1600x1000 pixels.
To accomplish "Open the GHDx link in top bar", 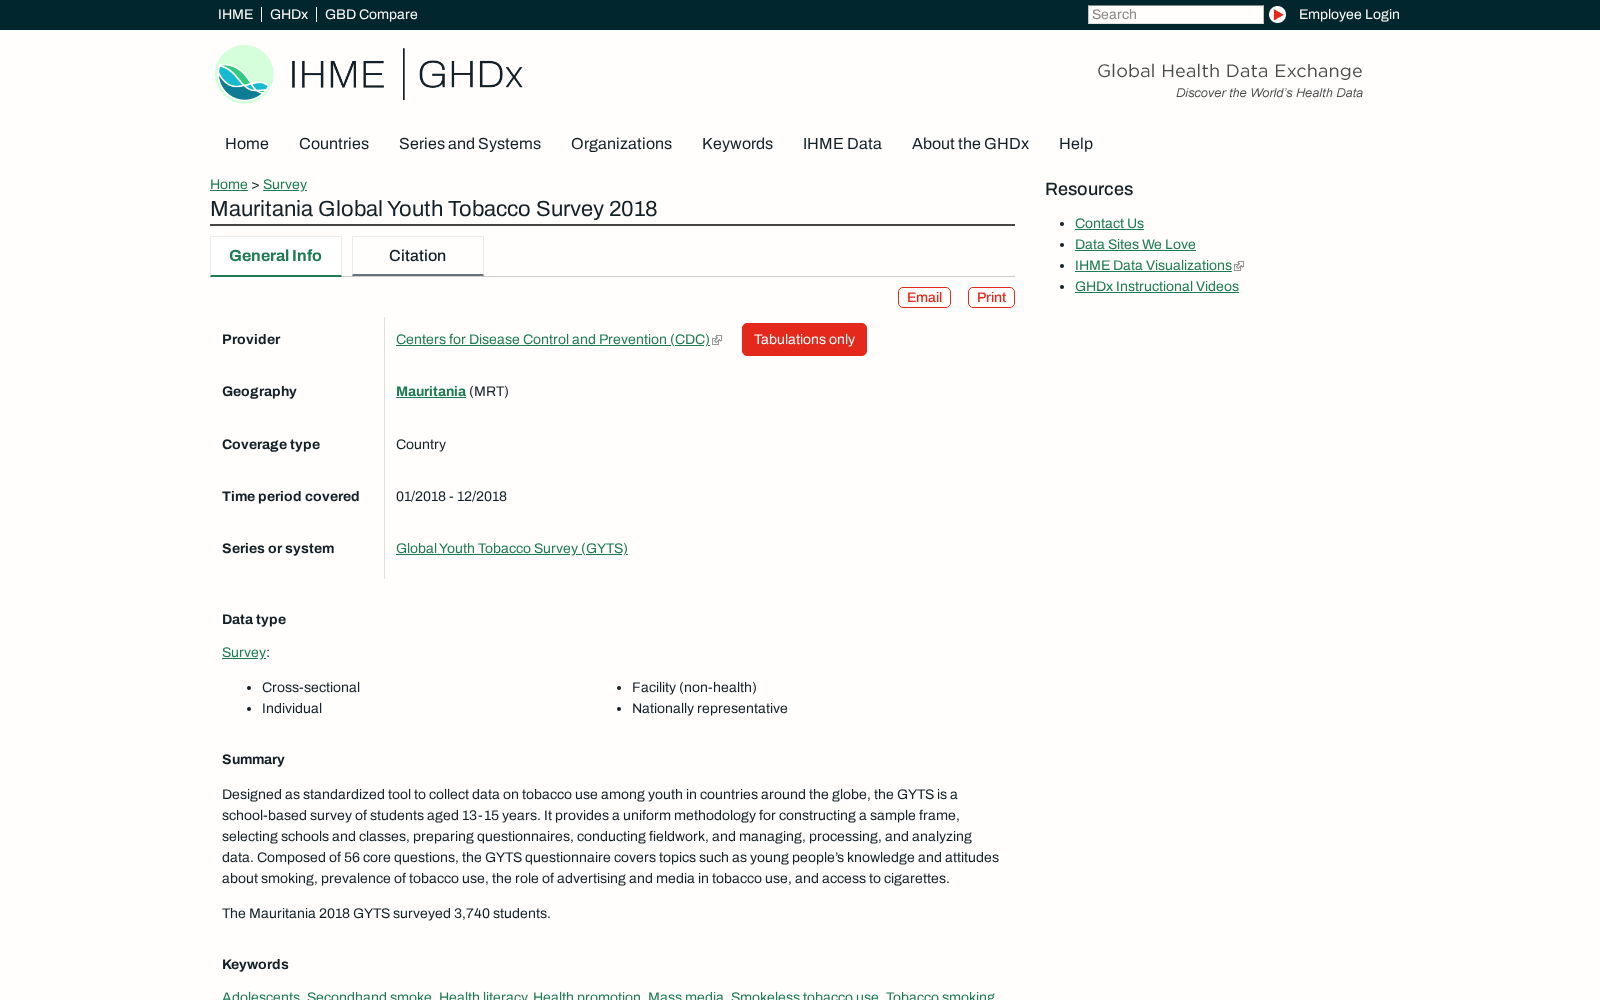I will click(289, 14).
